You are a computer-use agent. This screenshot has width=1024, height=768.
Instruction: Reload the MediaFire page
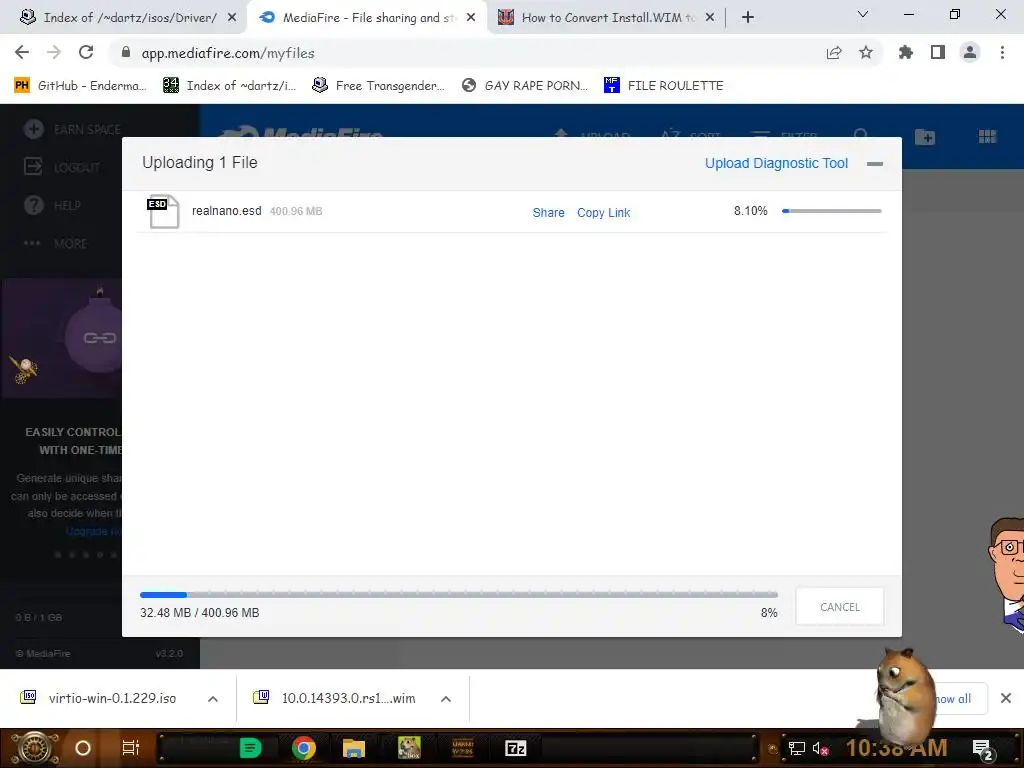coord(86,52)
